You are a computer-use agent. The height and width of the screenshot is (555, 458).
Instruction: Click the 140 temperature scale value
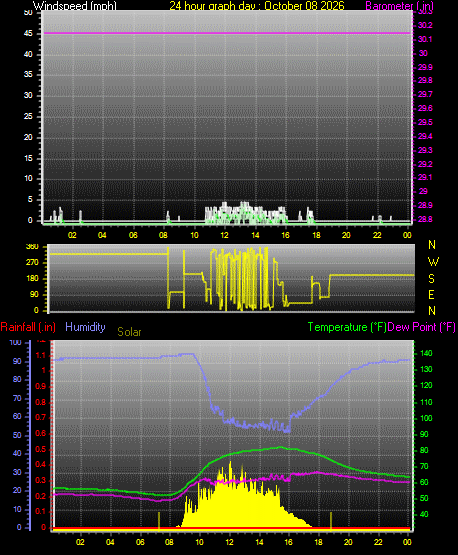click(x=426, y=353)
